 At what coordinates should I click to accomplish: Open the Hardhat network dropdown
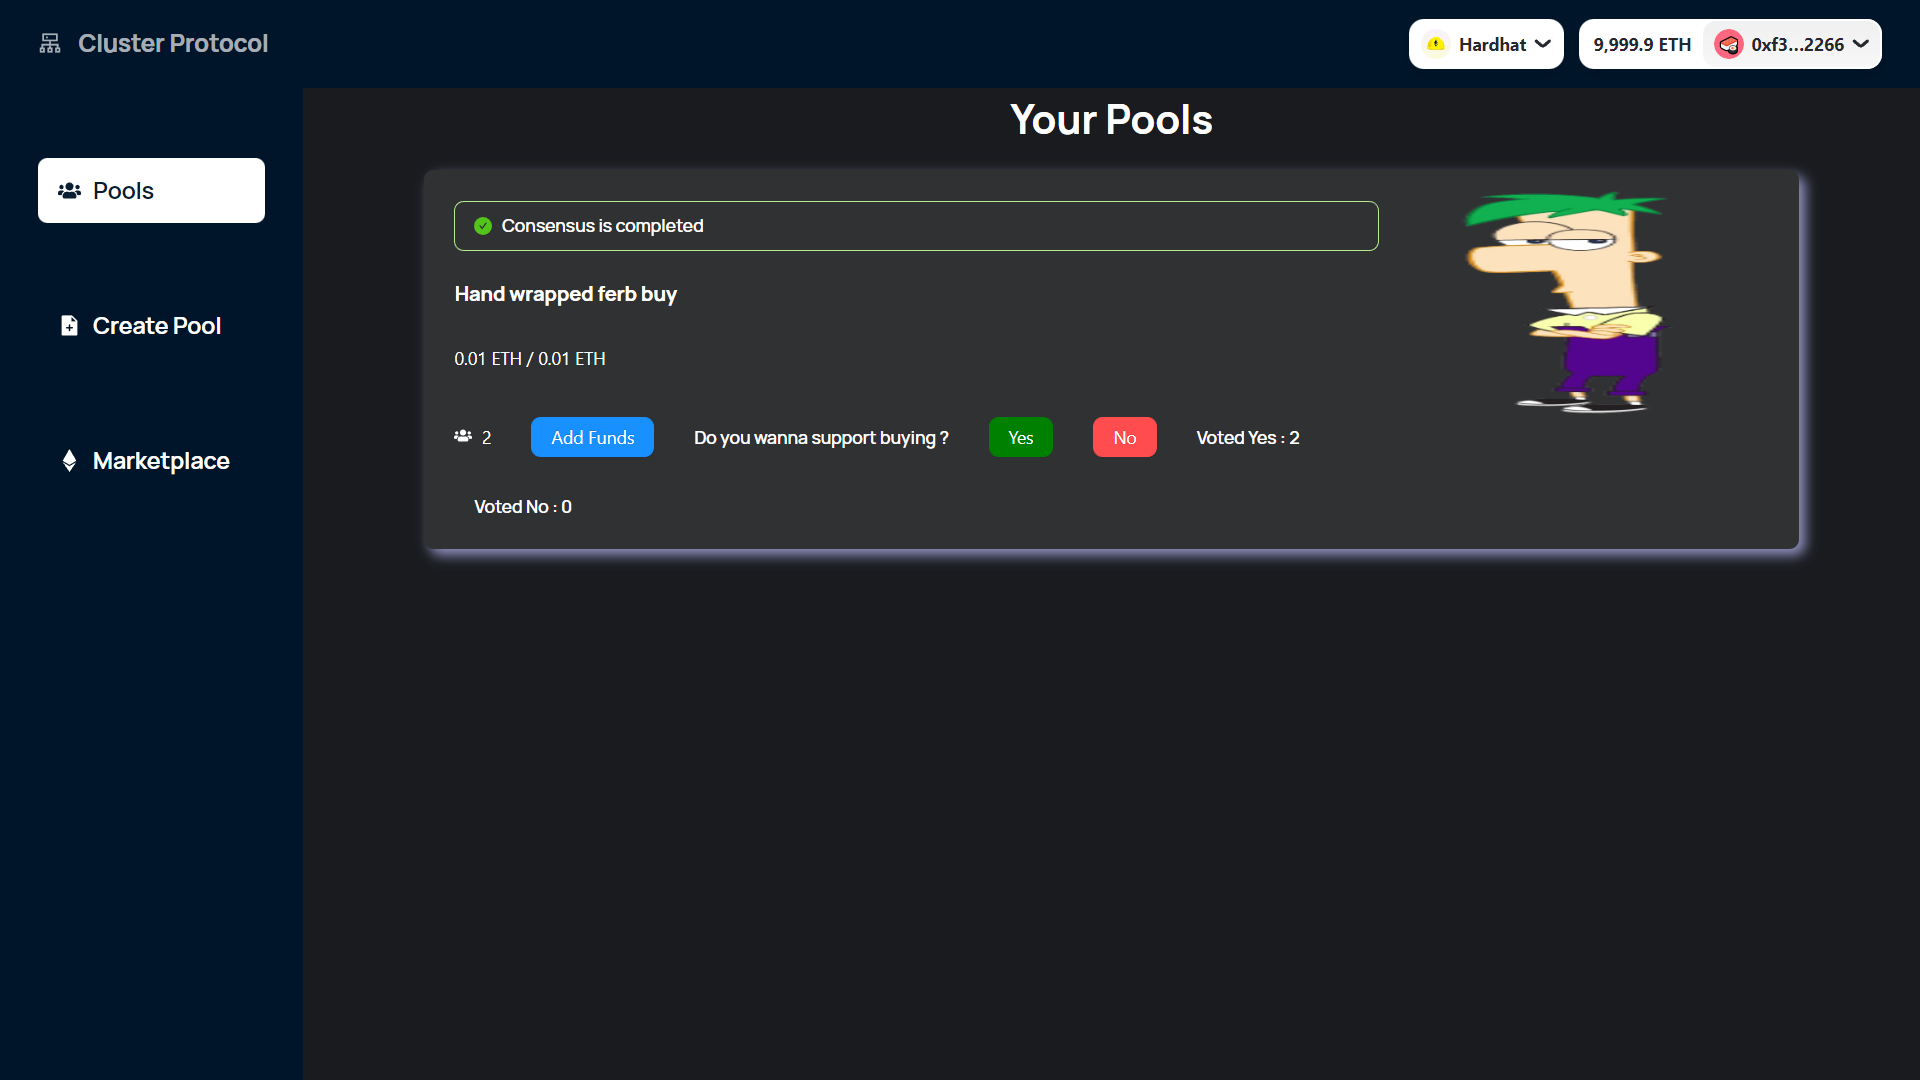(x=1486, y=44)
